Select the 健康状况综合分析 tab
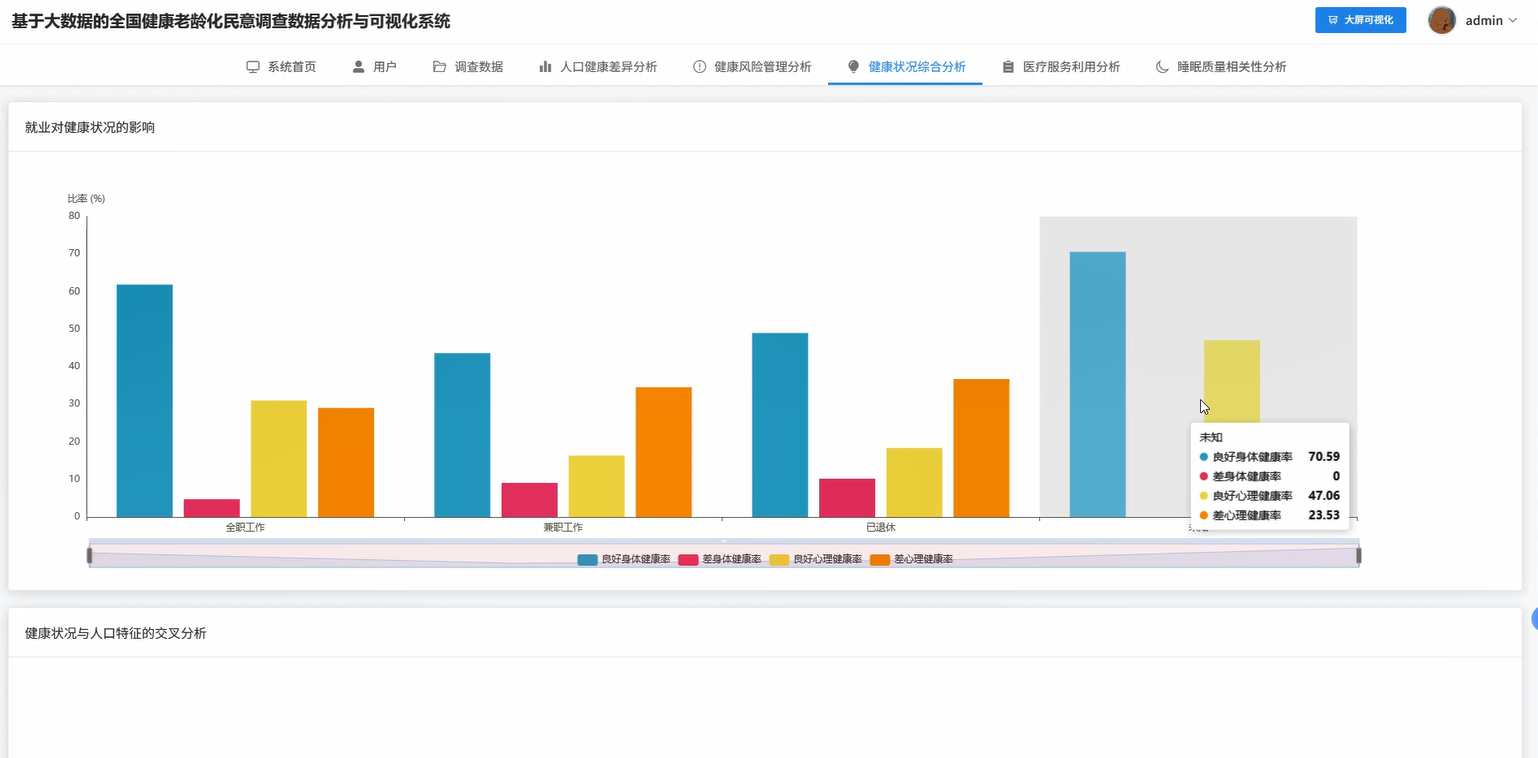1538x758 pixels. [x=905, y=67]
